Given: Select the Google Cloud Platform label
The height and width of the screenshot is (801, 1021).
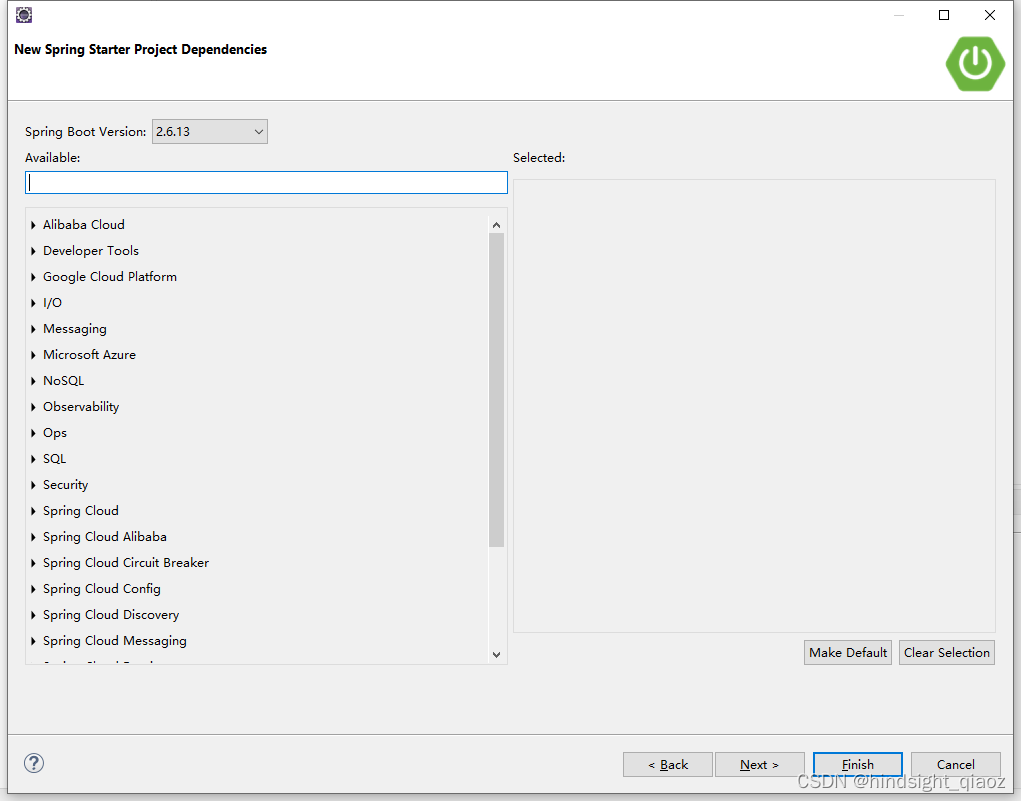Looking at the screenshot, I should tap(109, 277).
